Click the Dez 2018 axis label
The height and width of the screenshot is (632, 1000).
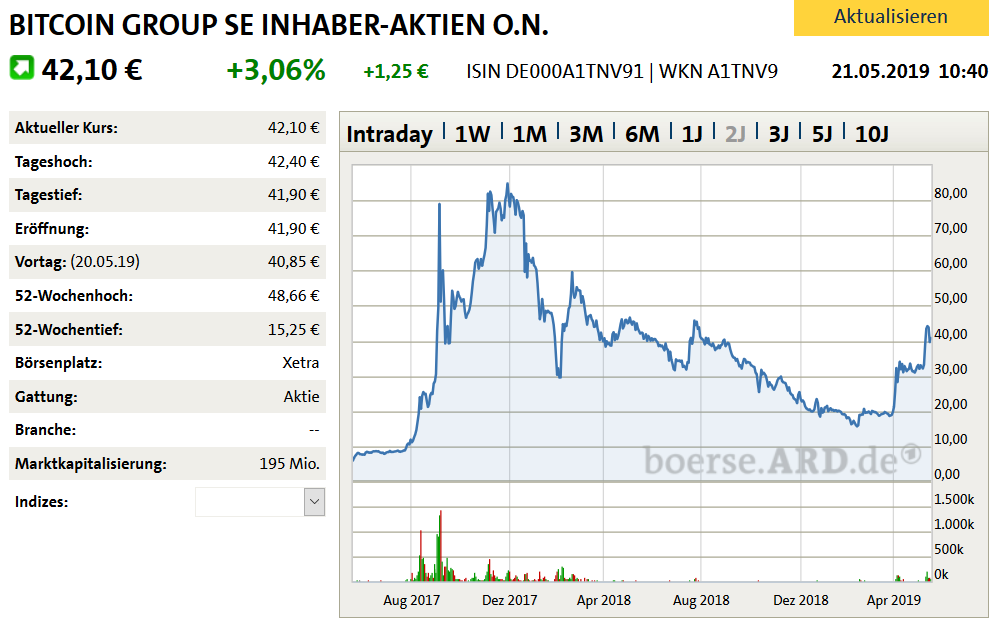click(x=801, y=600)
